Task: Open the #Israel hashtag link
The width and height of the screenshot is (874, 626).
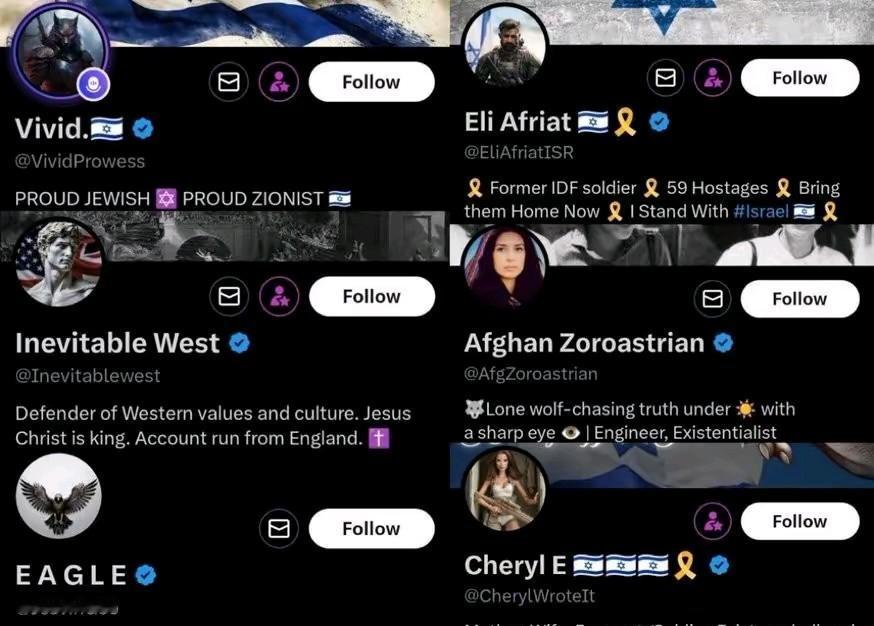Action: [761, 212]
